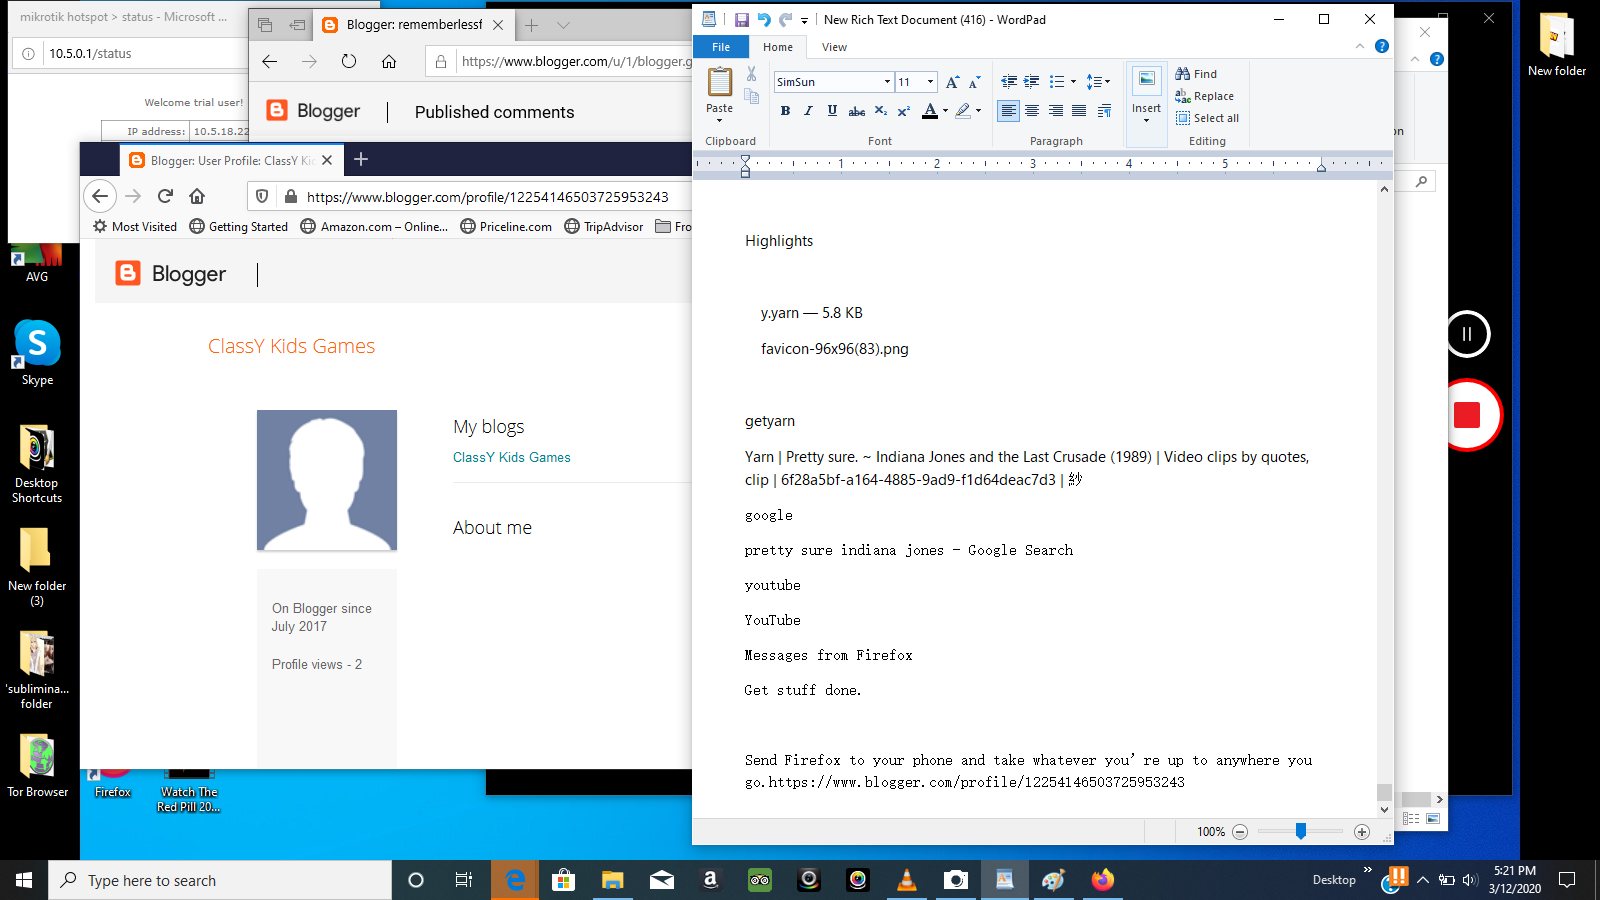Image resolution: width=1600 pixels, height=900 pixels.
Task: Align text right
Action: (x=1056, y=111)
